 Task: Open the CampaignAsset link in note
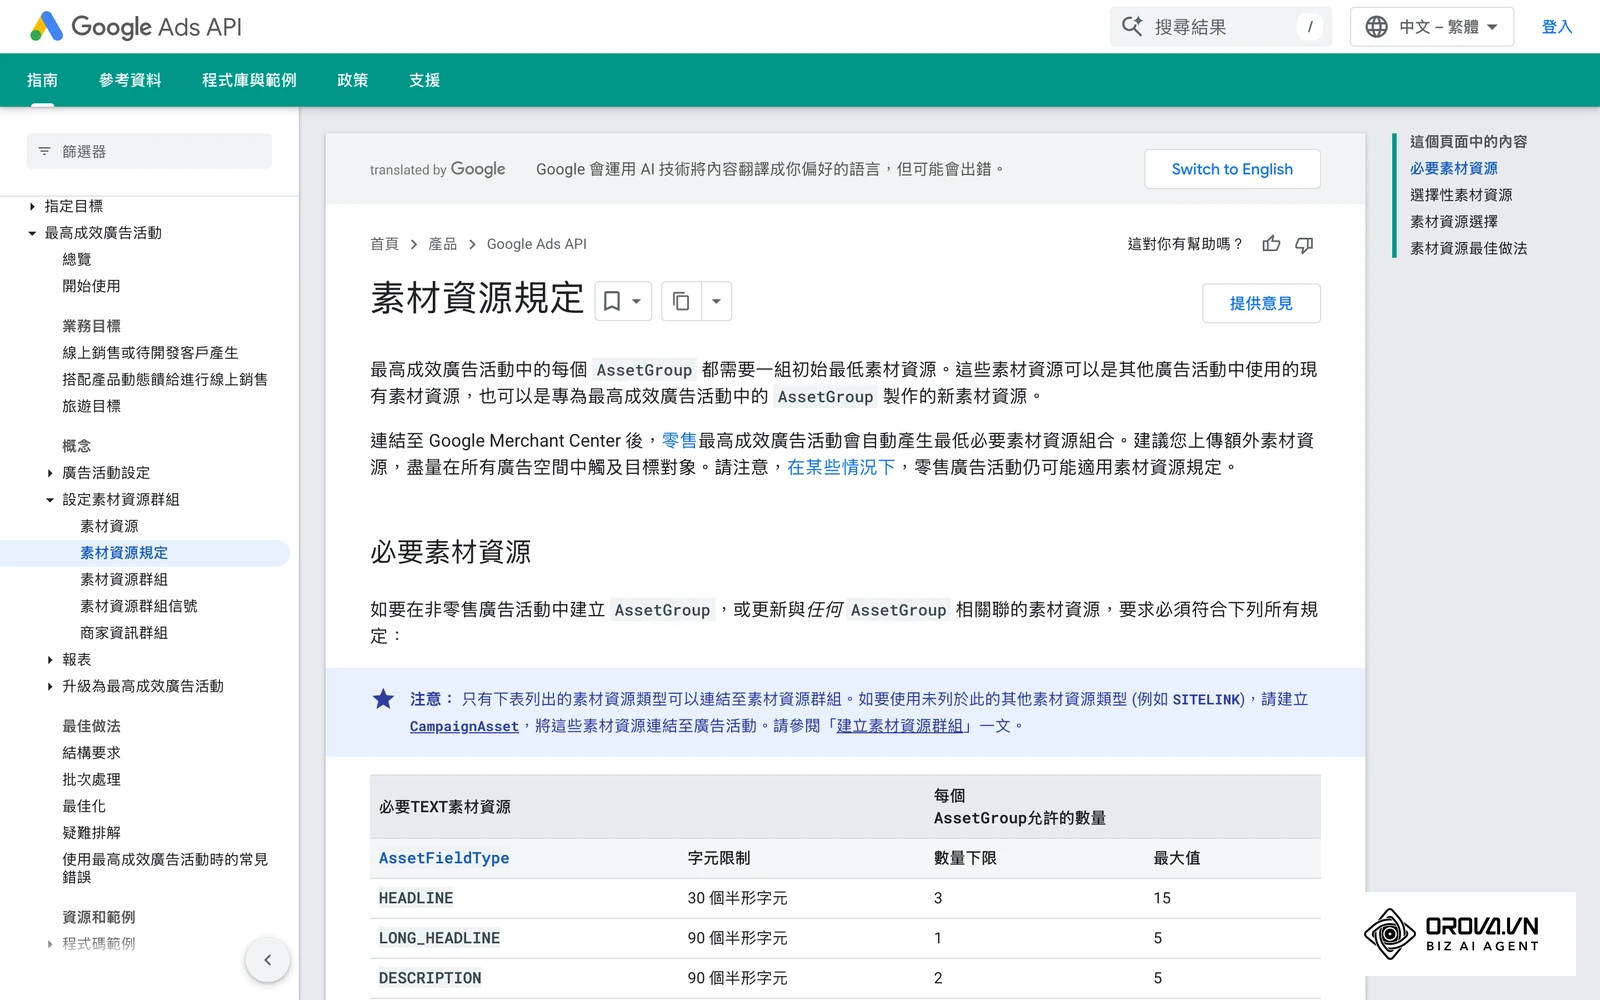pyautogui.click(x=464, y=726)
